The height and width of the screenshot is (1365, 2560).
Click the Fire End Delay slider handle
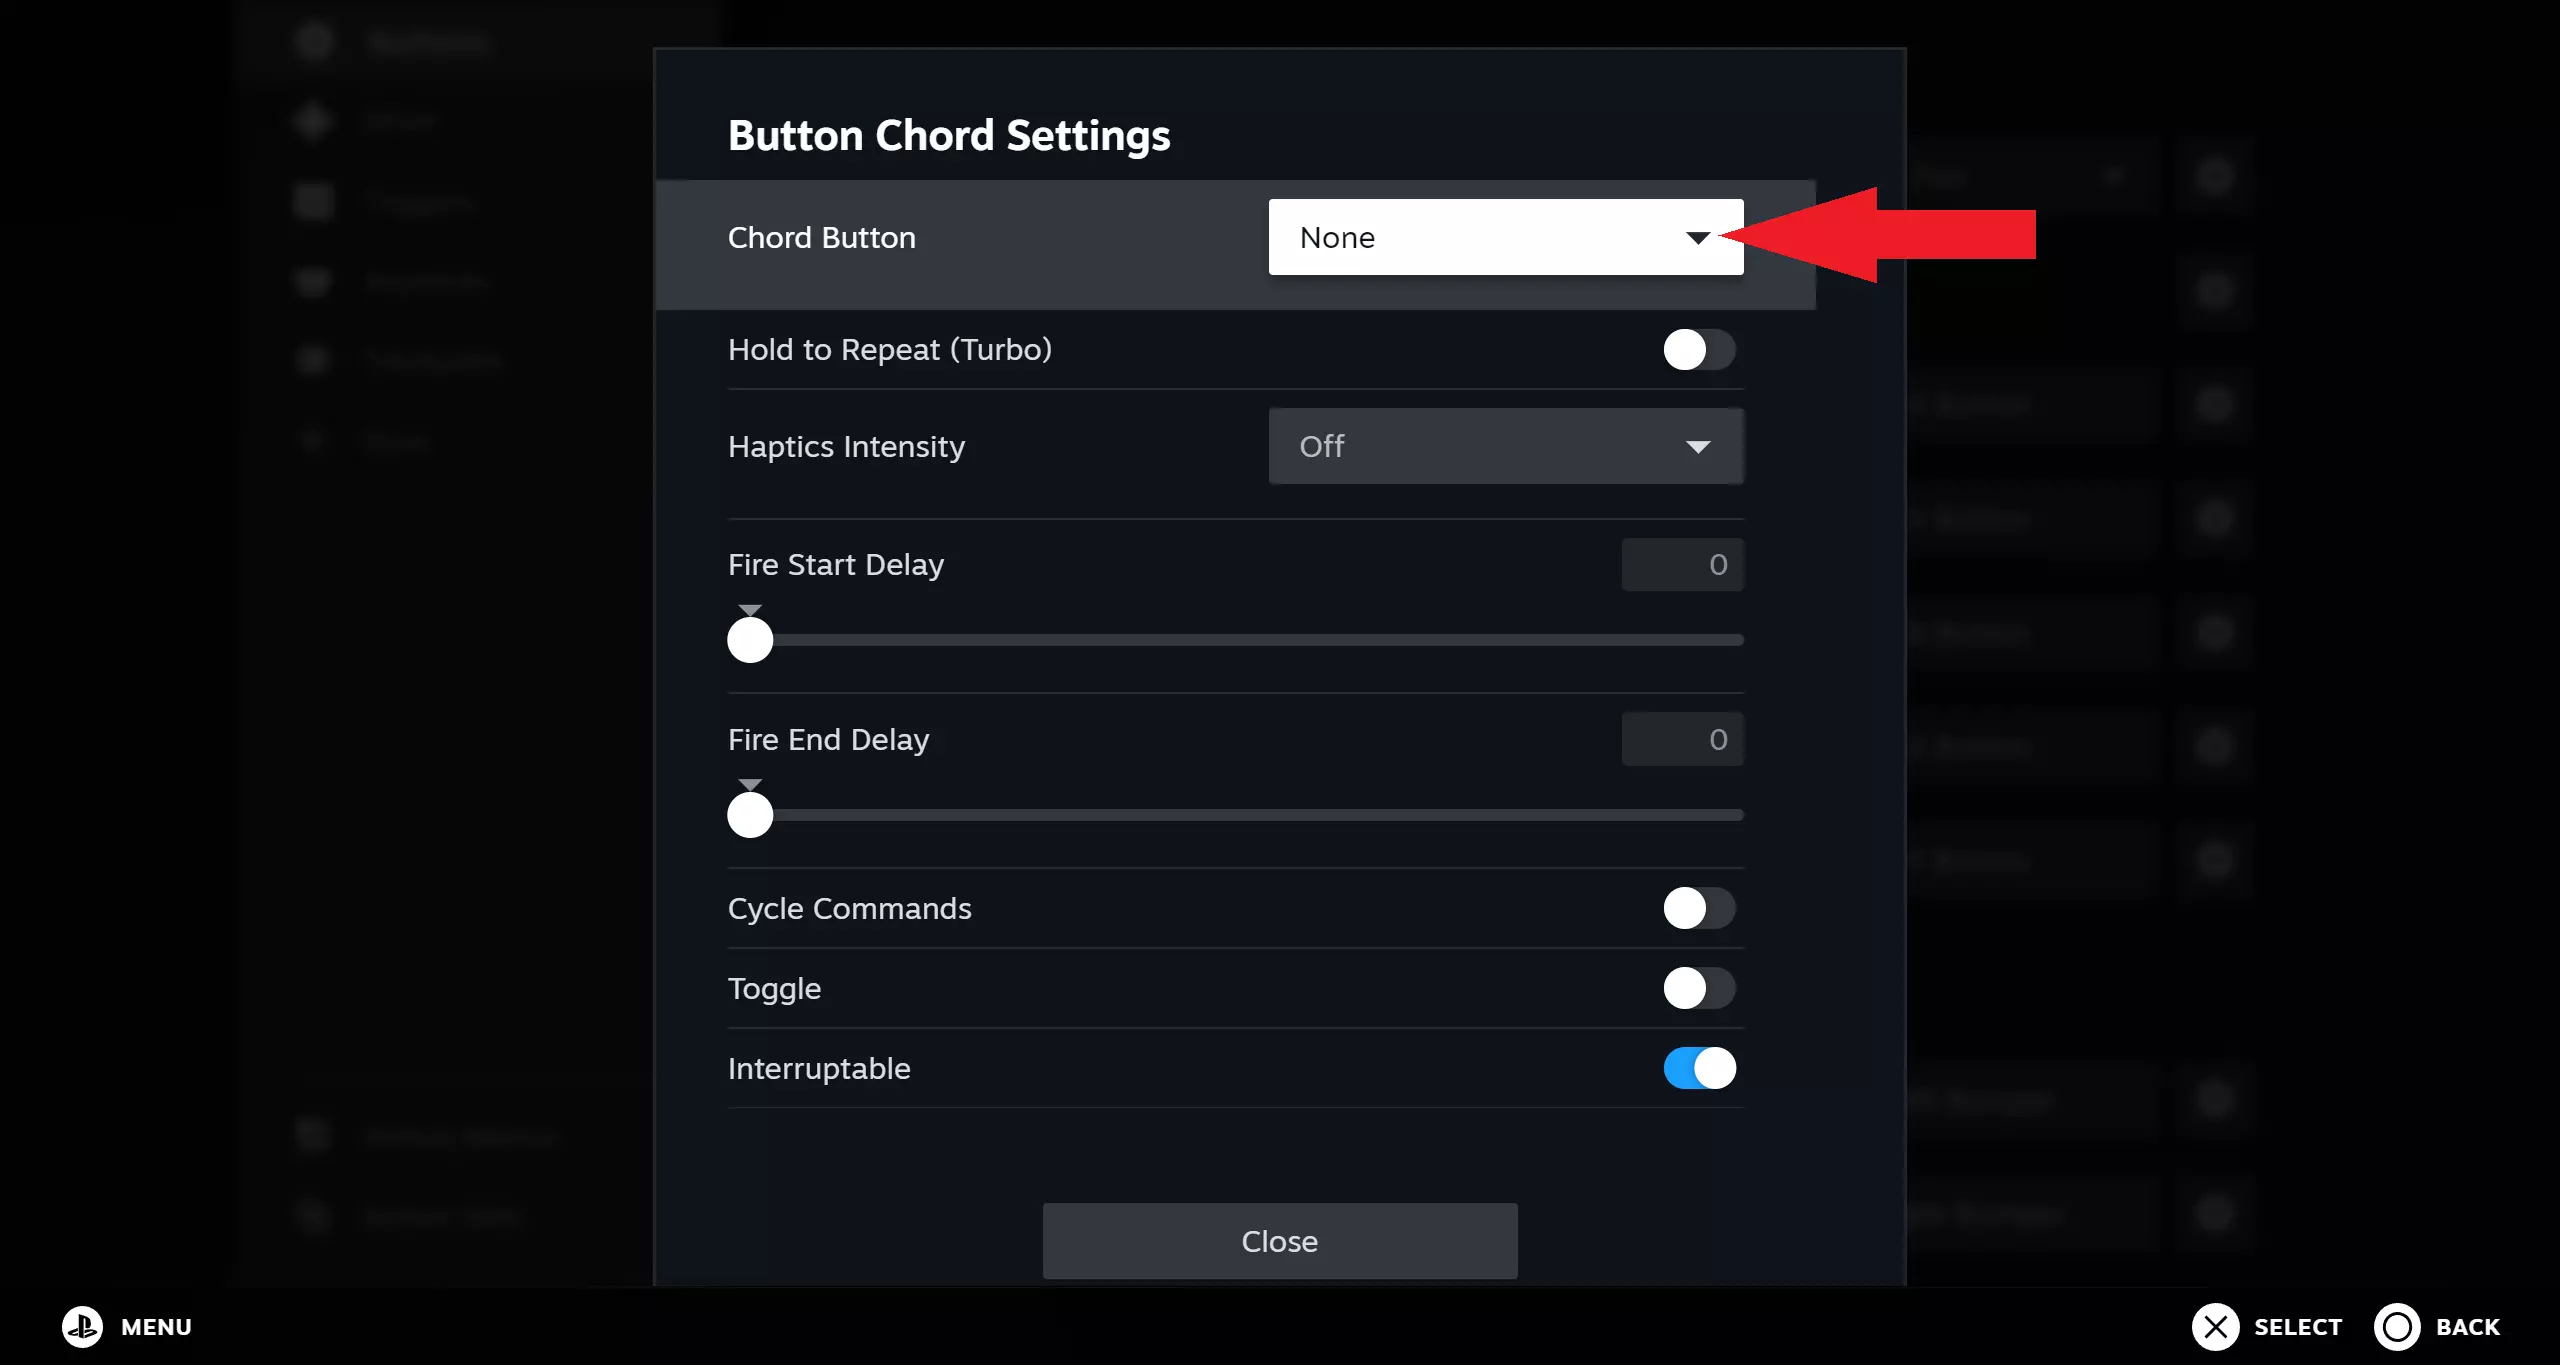750,815
